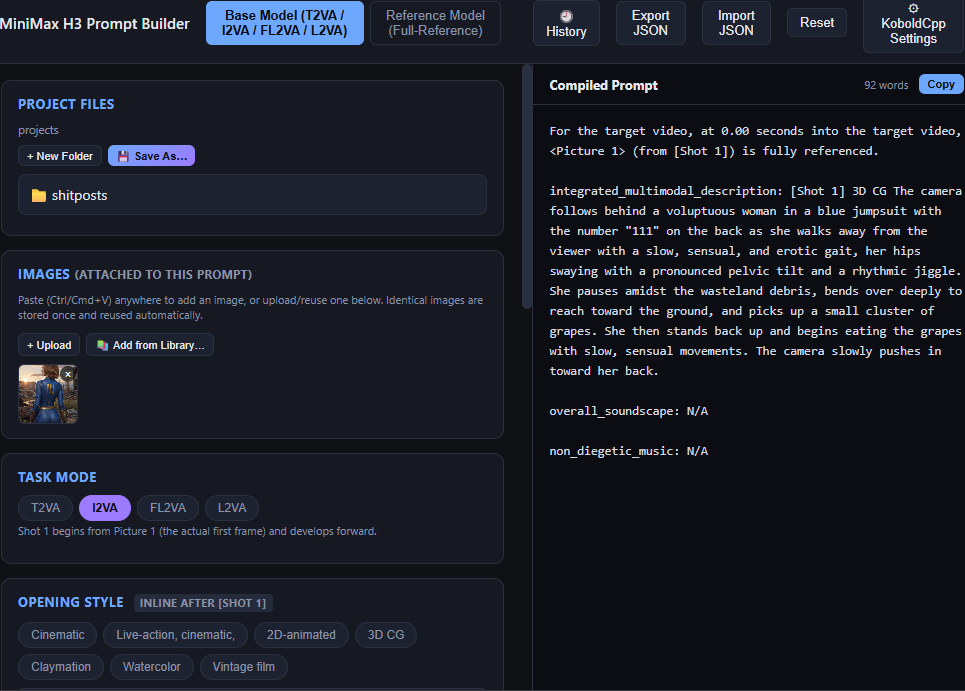The image size is (965, 691).
Task: Open the History clock icon
Action: 566,17
